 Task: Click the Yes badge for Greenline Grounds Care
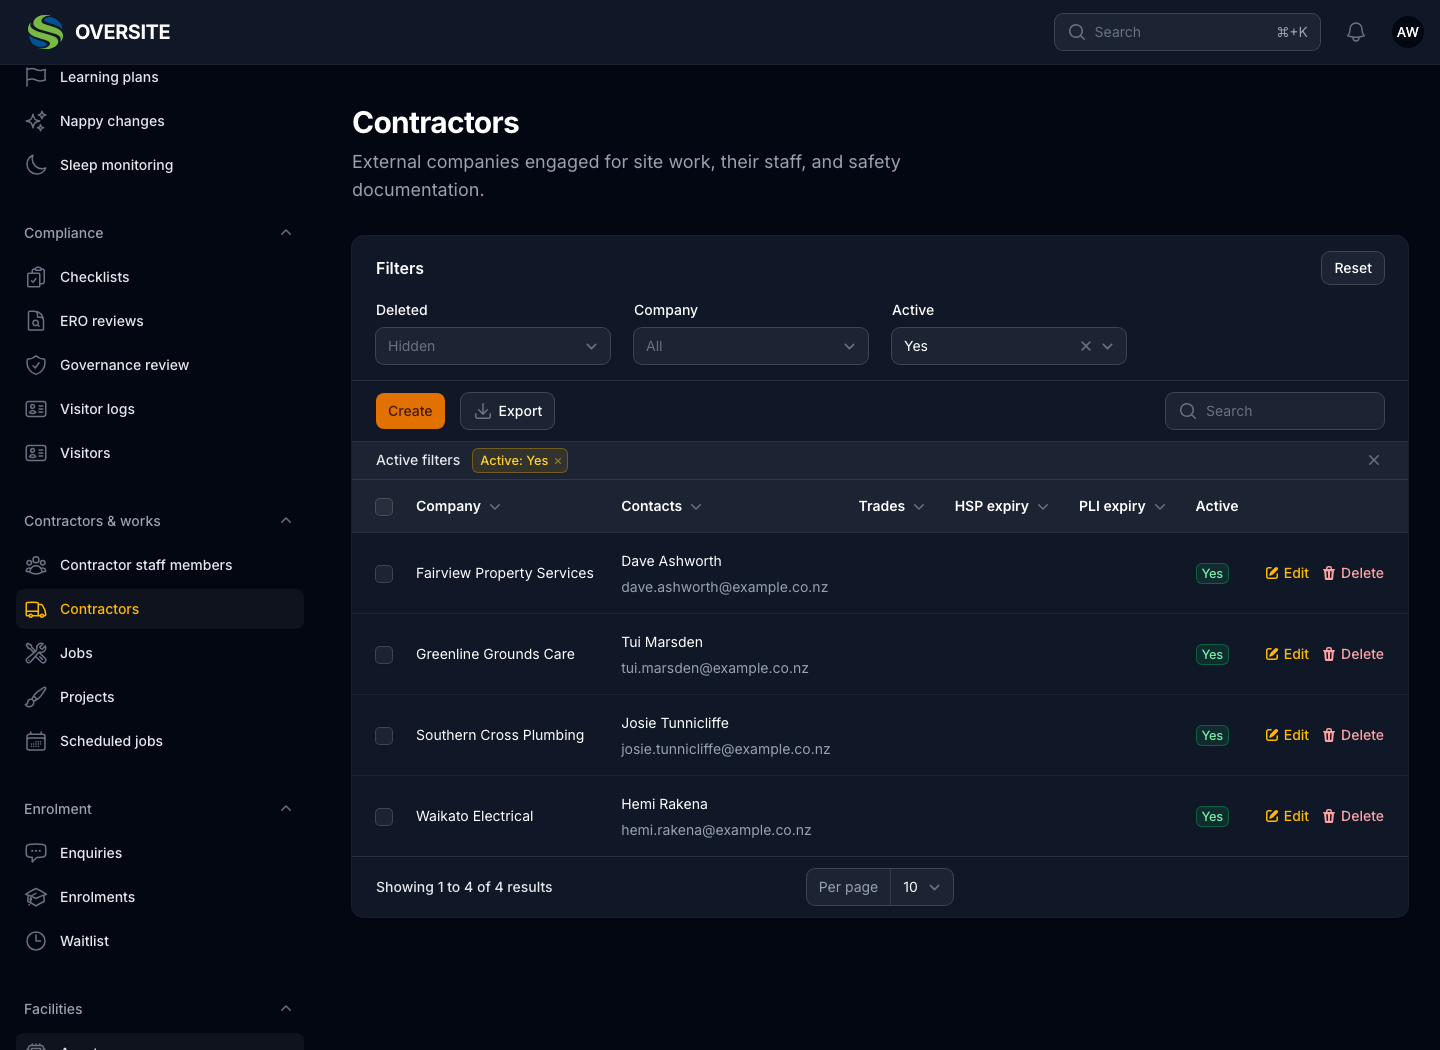[1212, 654]
